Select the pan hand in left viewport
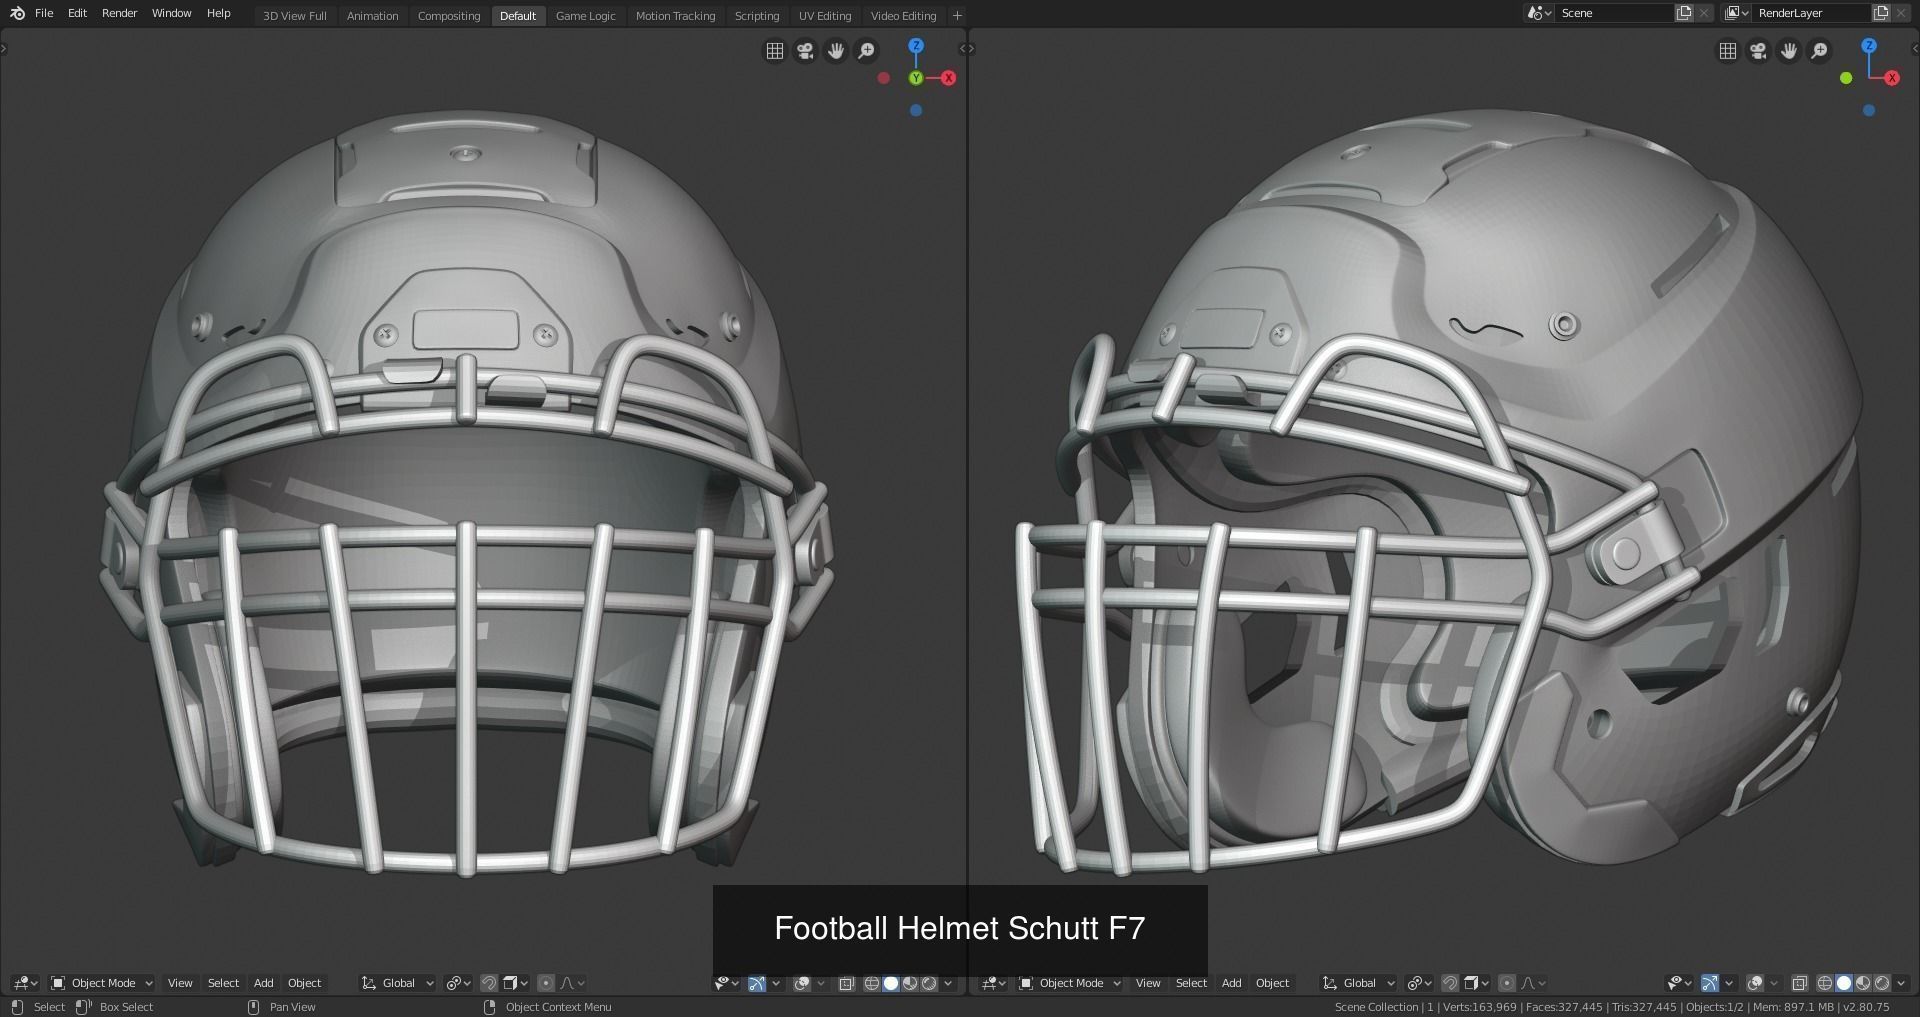The height and width of the screenshot is (1017, 1920). [836, 50]
